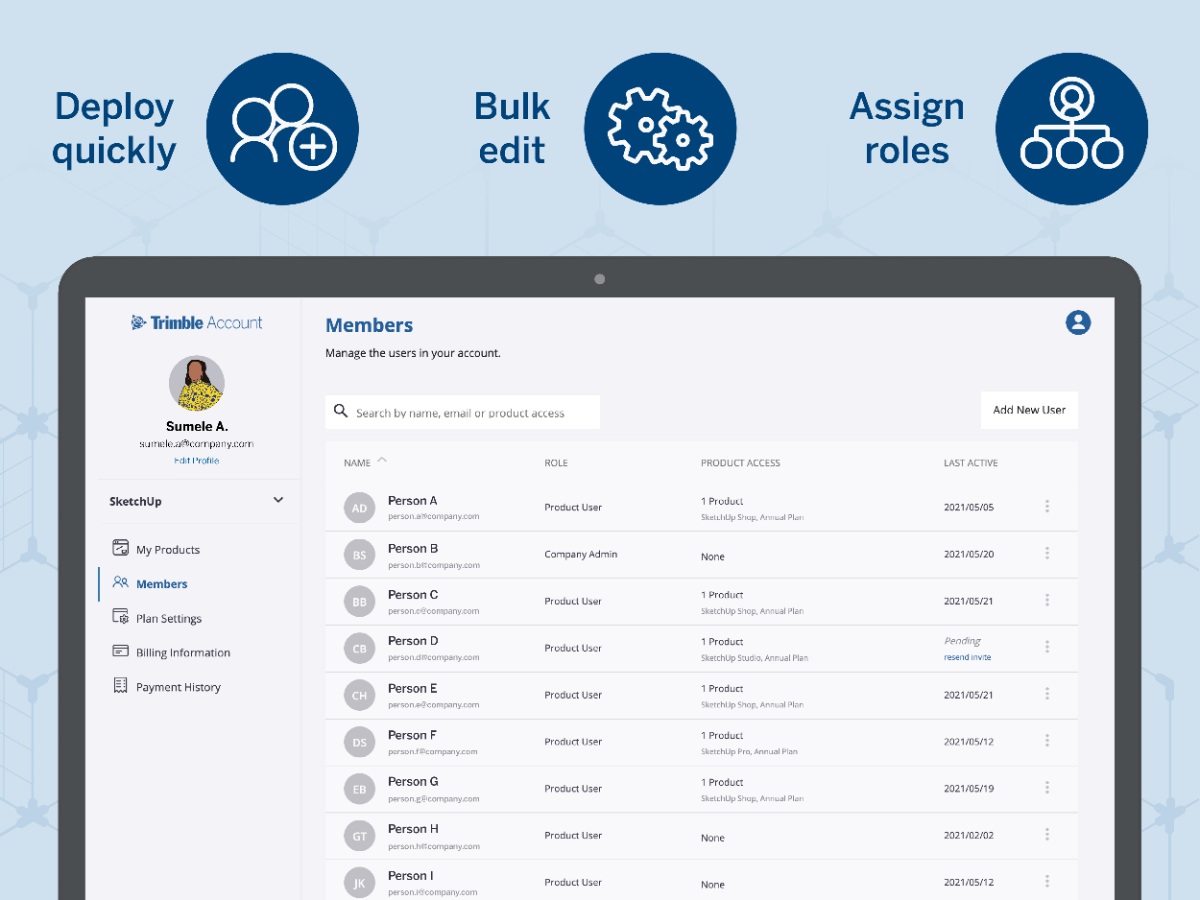This screenshot has width=1200, height=900.
Task: Select the name Person E
Action: (x=413, y=688)
